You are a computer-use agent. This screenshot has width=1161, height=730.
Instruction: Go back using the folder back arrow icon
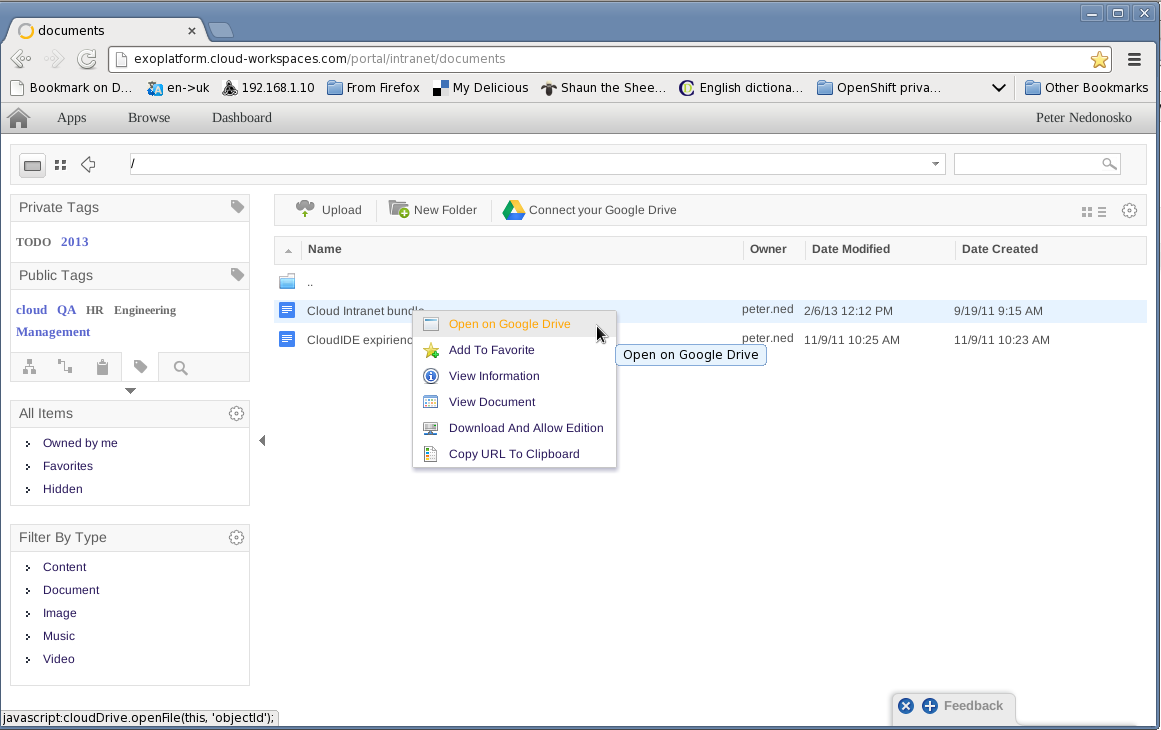coord(88,164)
